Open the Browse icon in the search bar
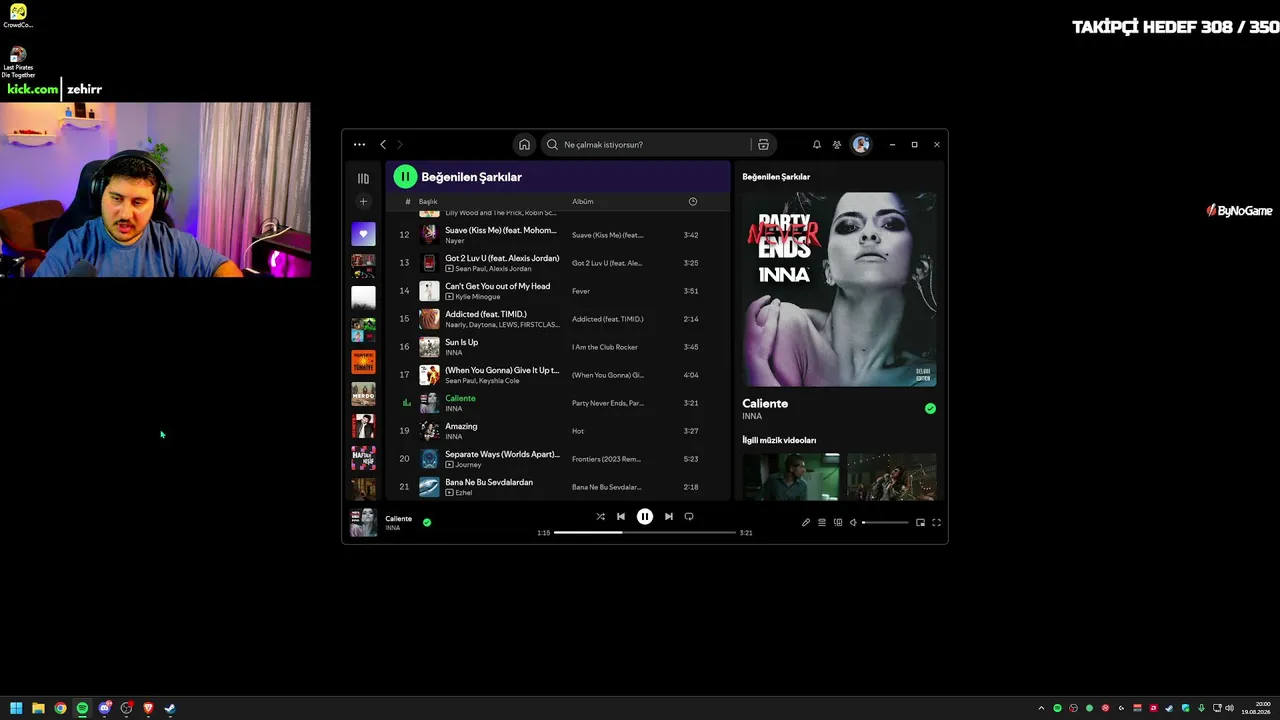Viewport: 1280px width, 720px height. (x=763, y=145)
